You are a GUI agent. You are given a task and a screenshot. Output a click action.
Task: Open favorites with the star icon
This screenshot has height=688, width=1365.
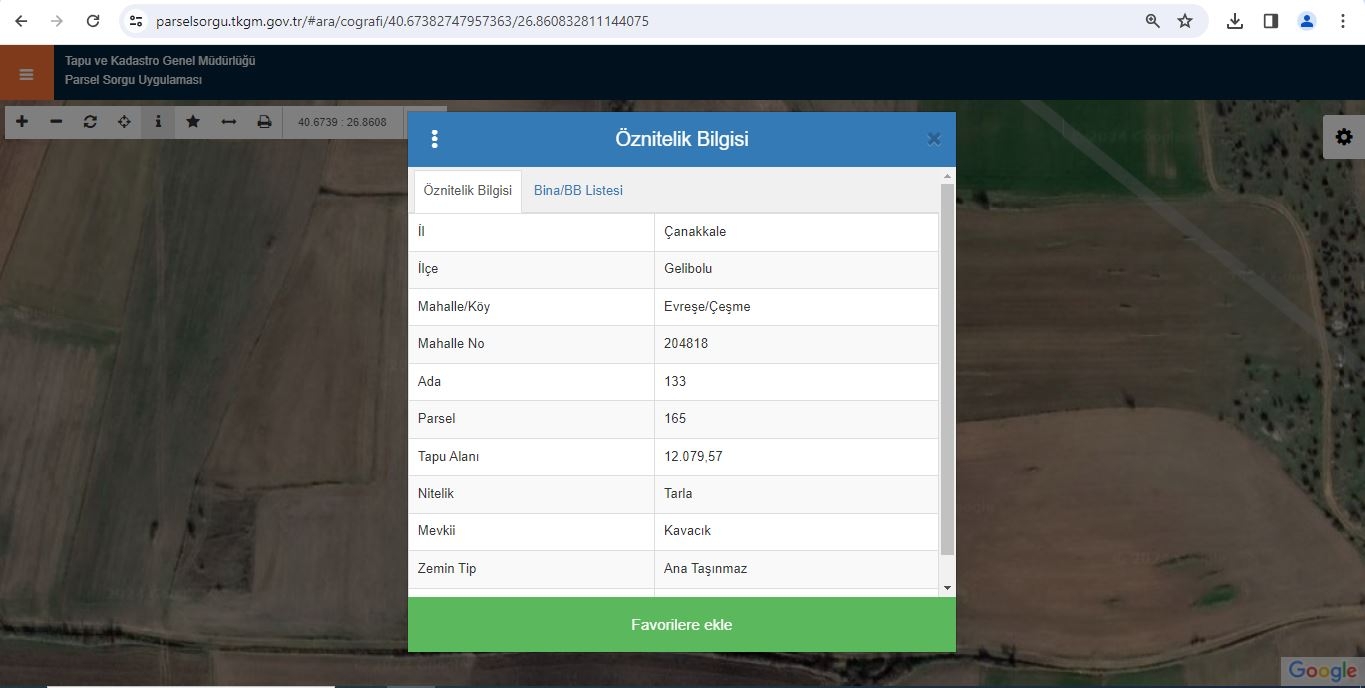tap(193, 122)
